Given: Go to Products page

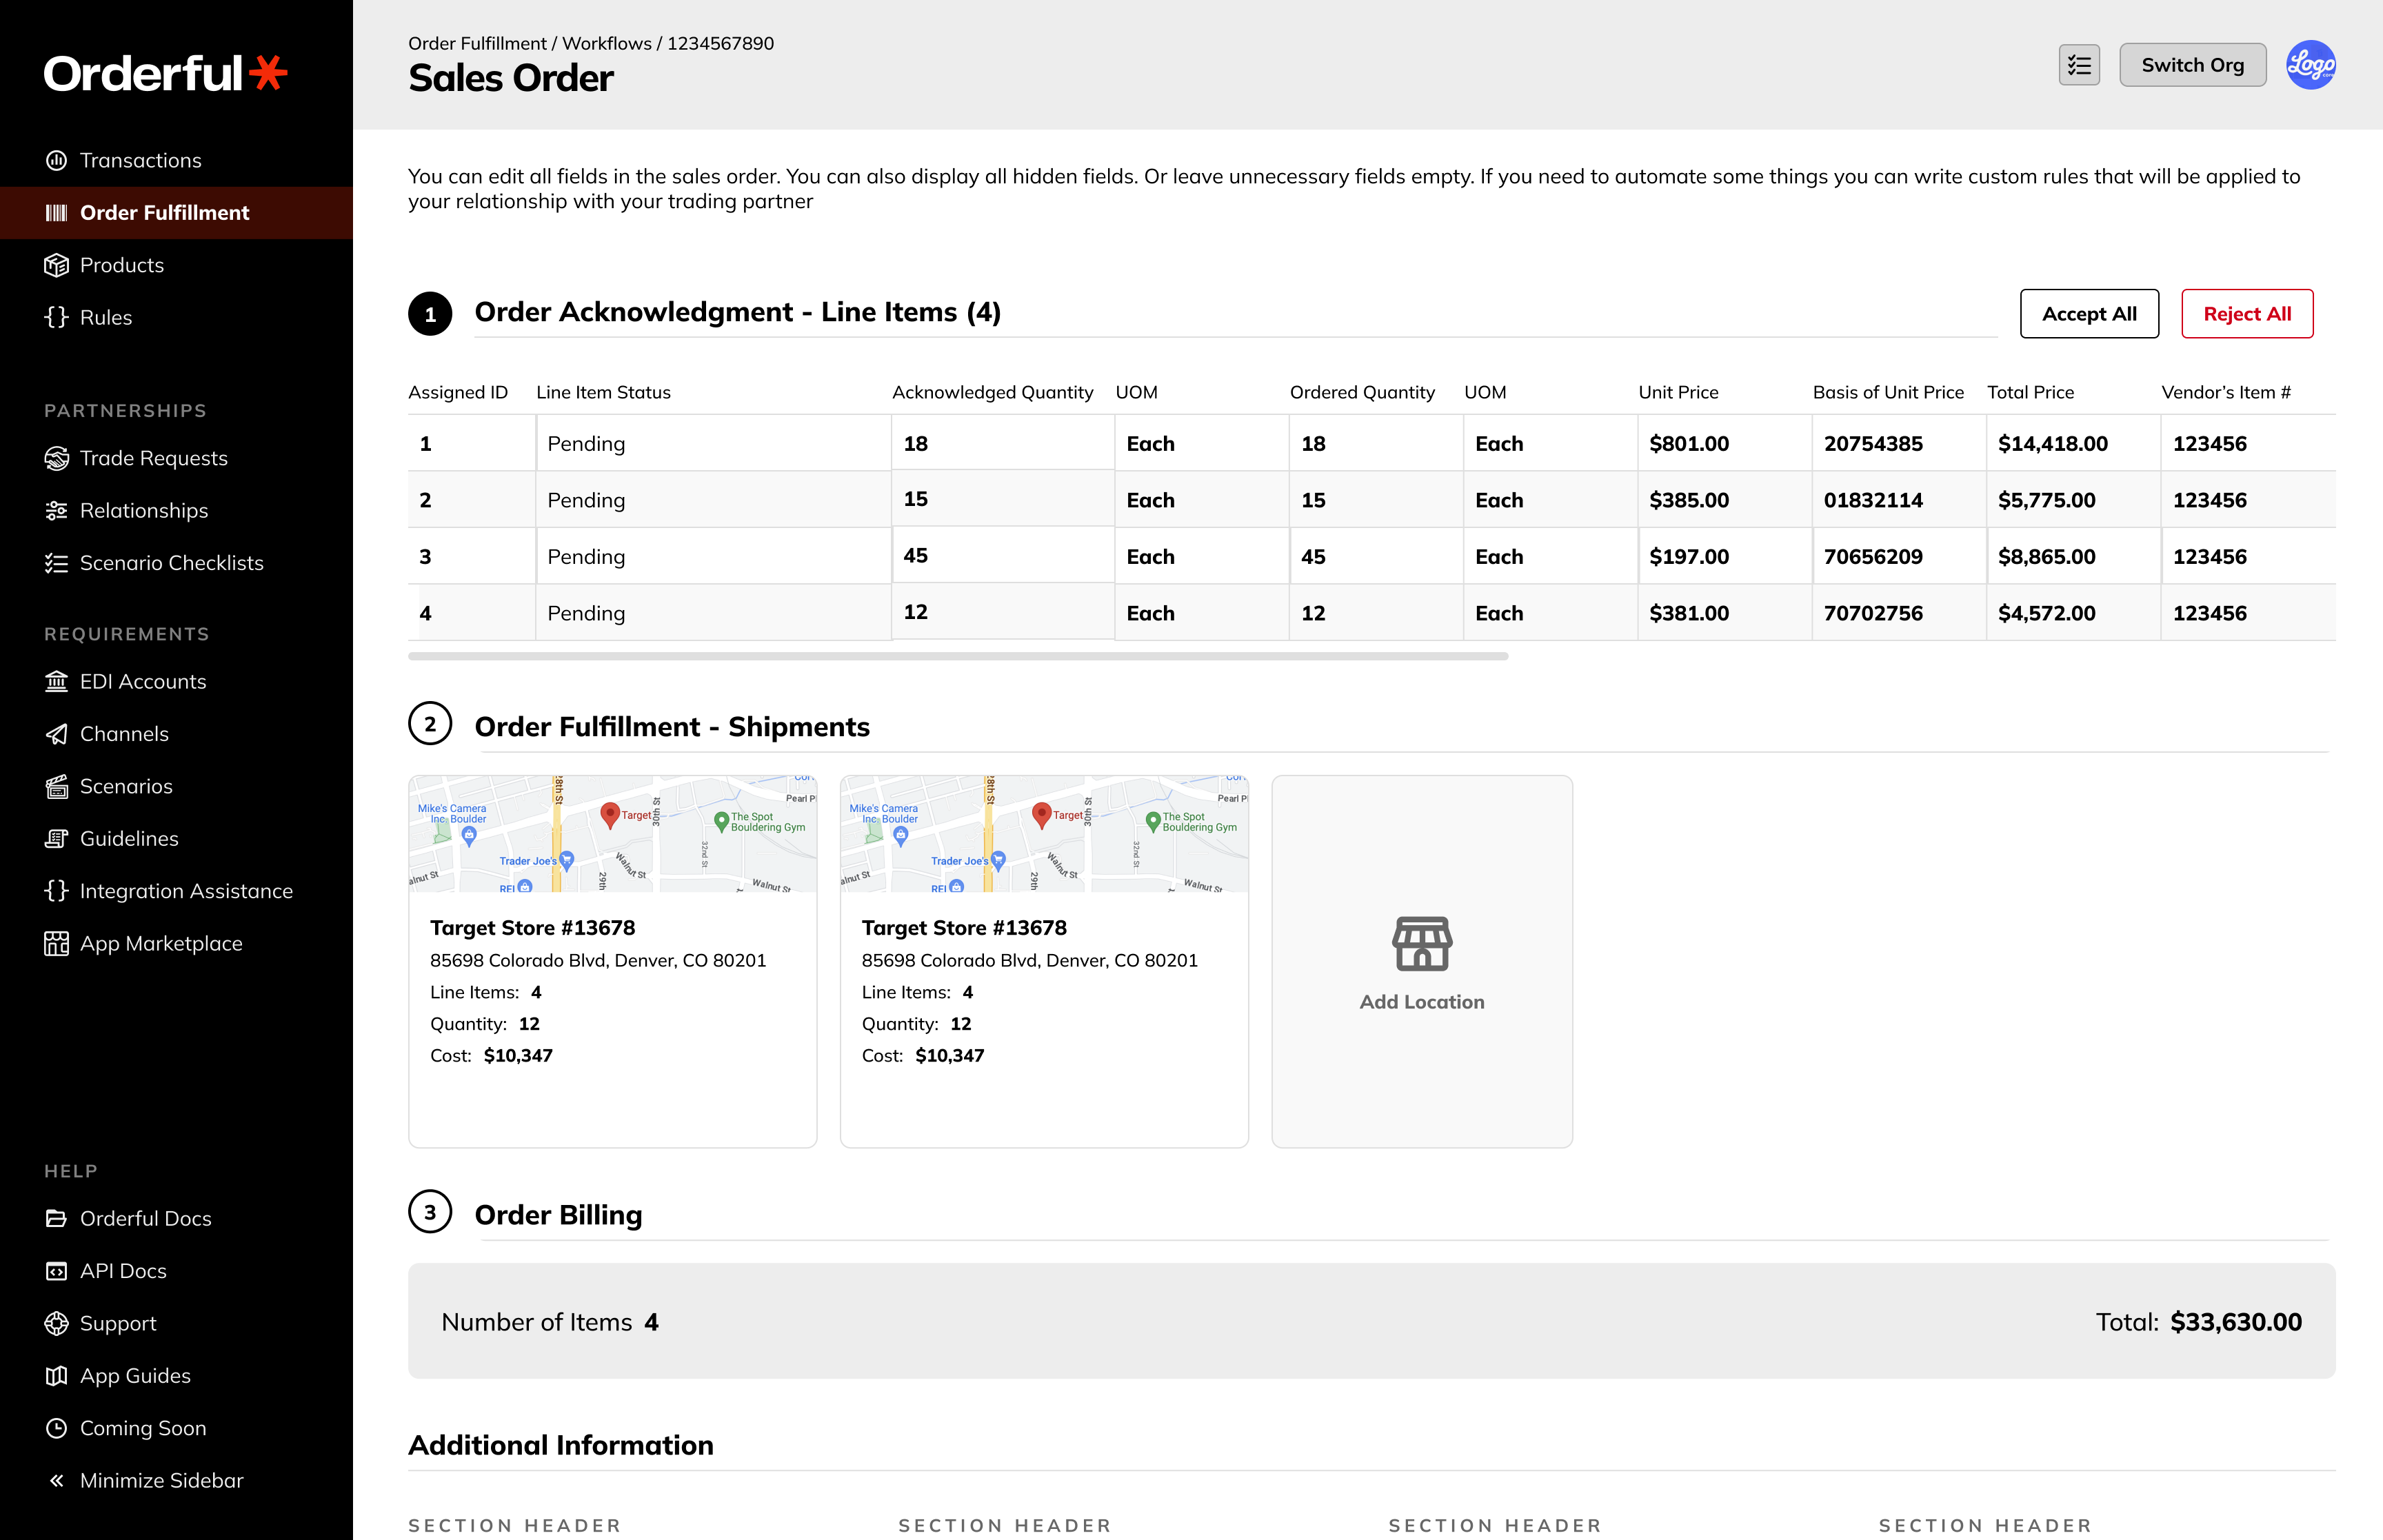Looking at the screenshot, I should [176, 265].
